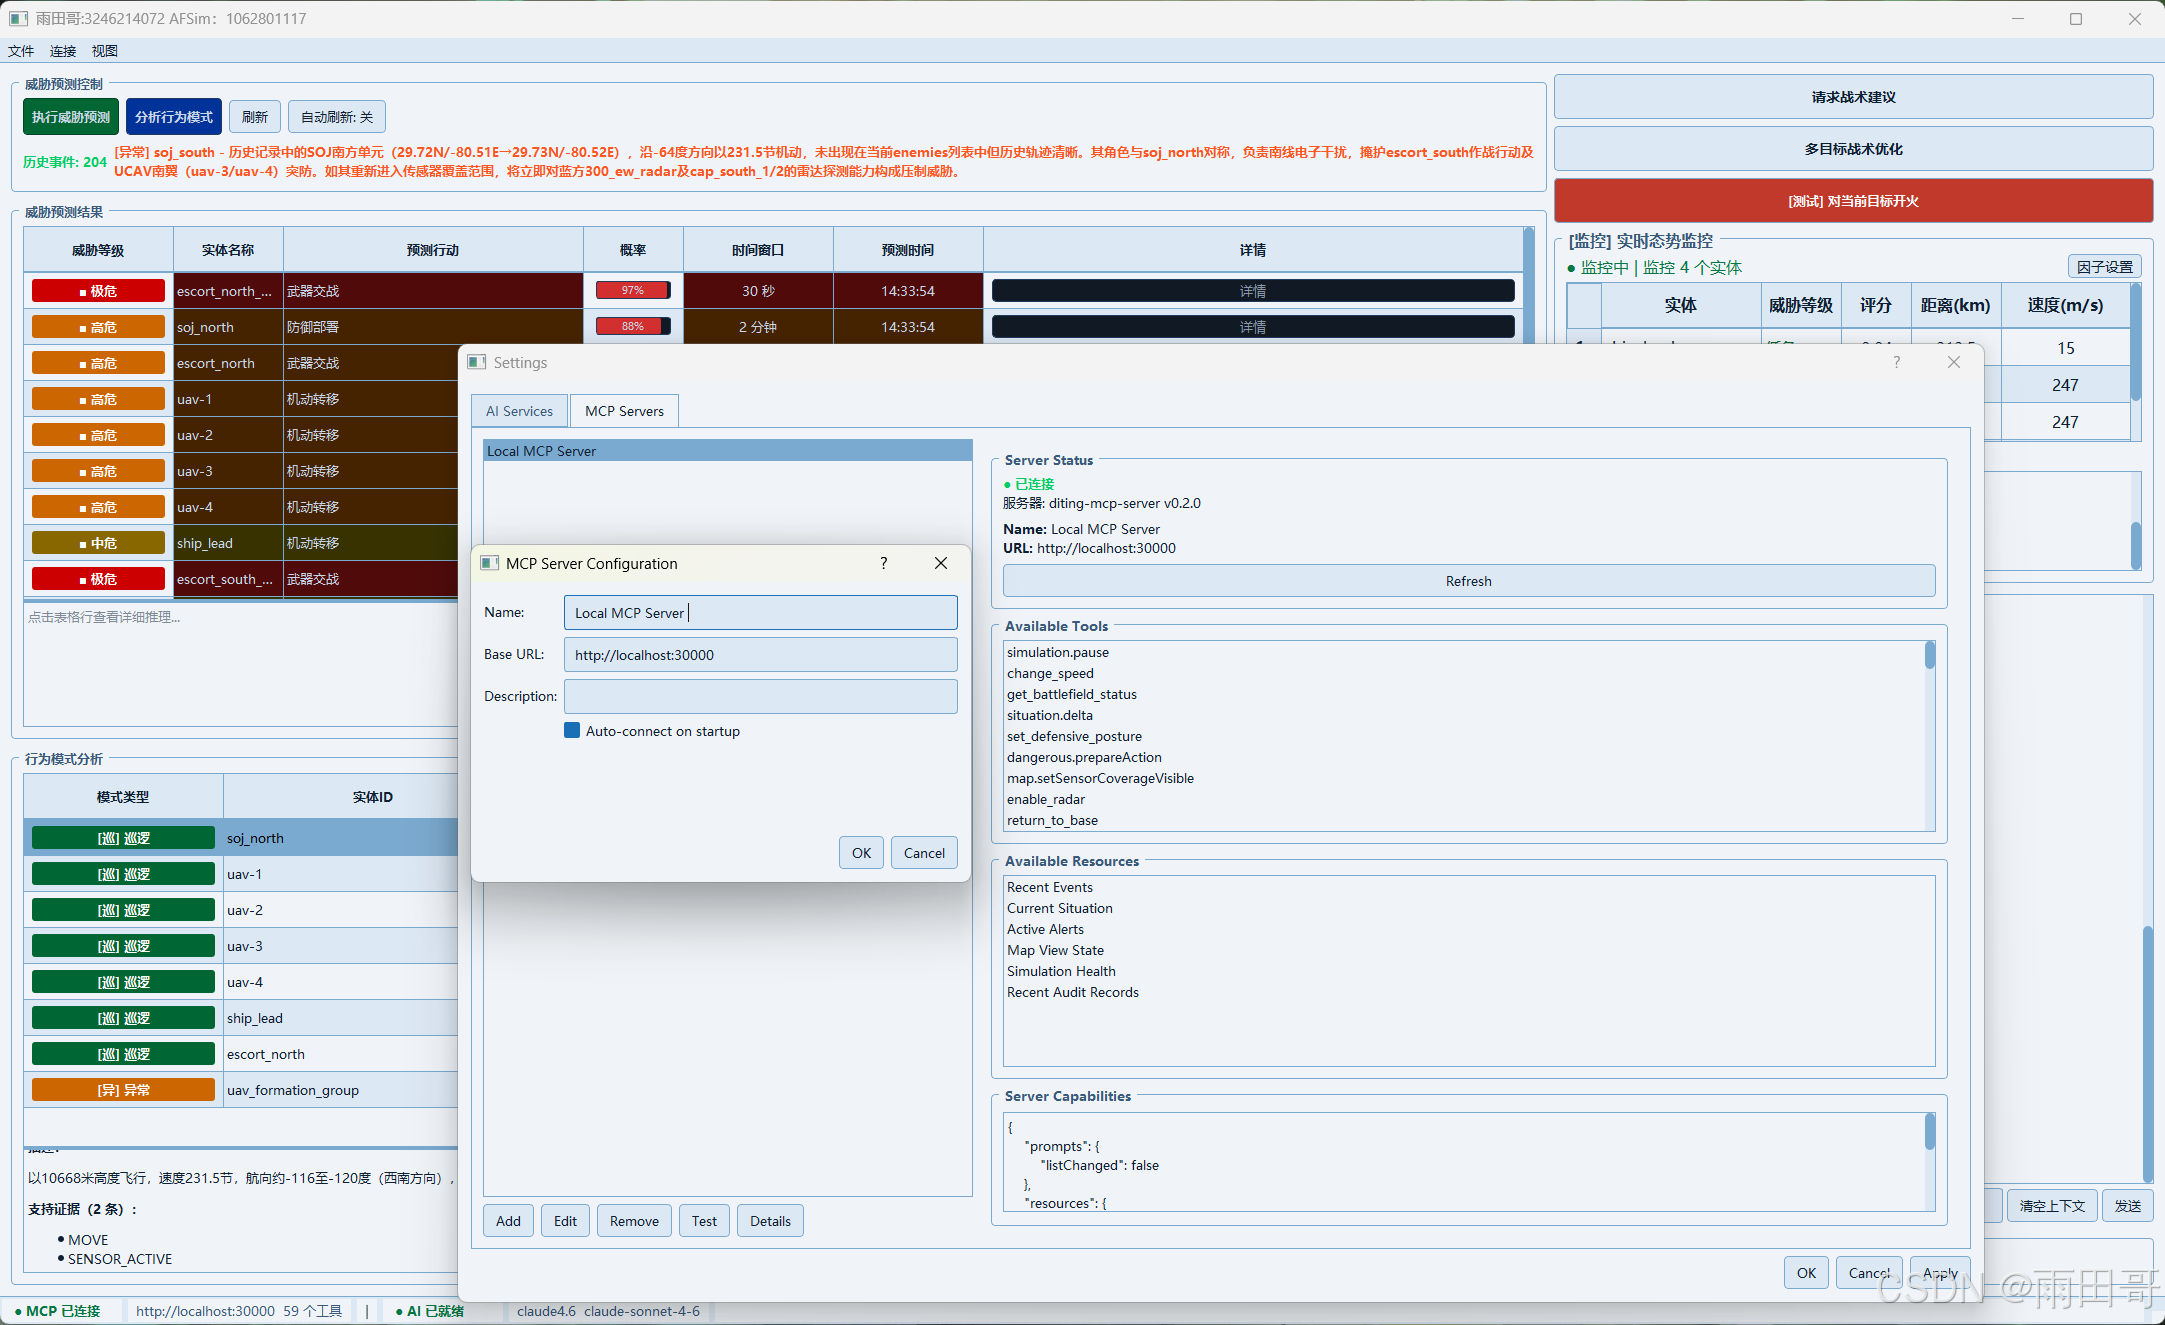Click the Settings dialog help question mark
Screen dimensions: 2165x1325
pyautogui.click(x=1896, y=362)
